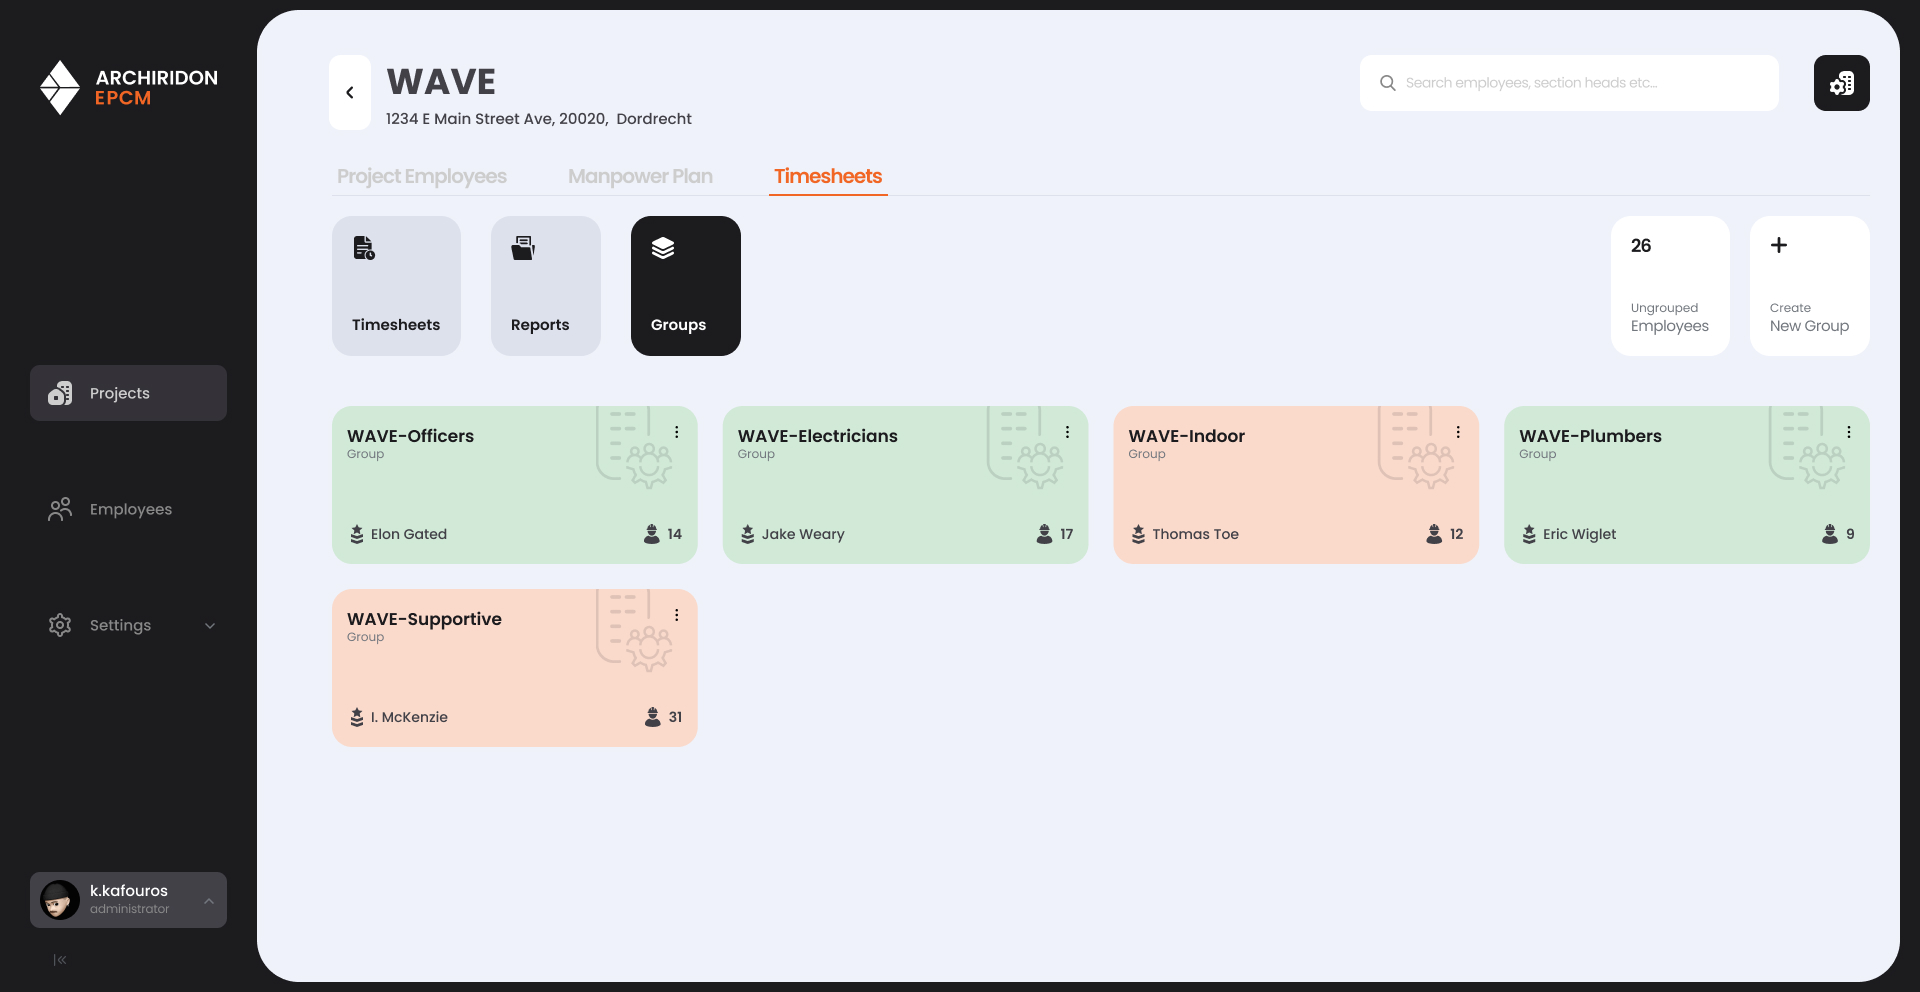Image resolution: width=1920 pixels, height=992 pixels.
Task: Open the Reports tile
Action: point(546,286)
